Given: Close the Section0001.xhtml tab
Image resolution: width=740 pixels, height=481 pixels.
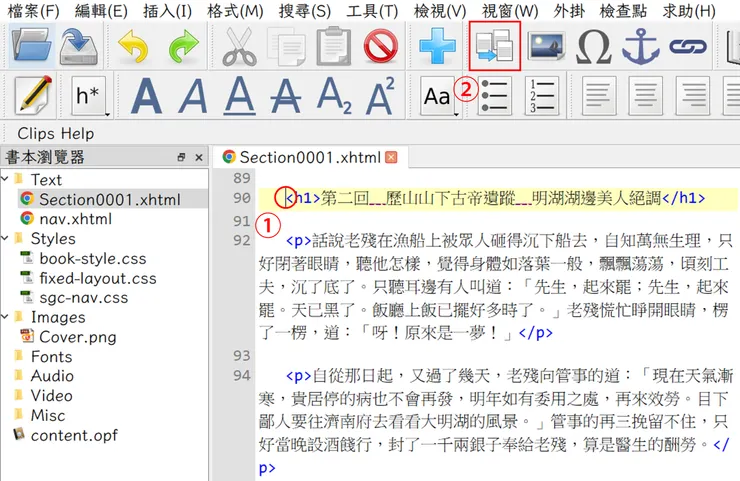Looking at the screenshot, I should [x=391, y=157].
